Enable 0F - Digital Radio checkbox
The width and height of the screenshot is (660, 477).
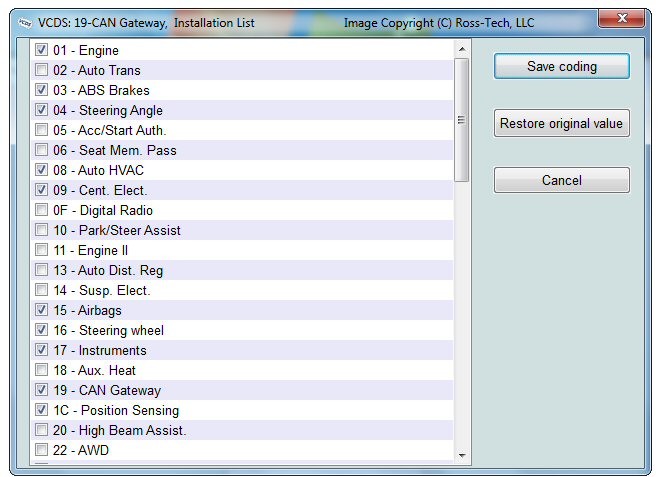point(41,210)
